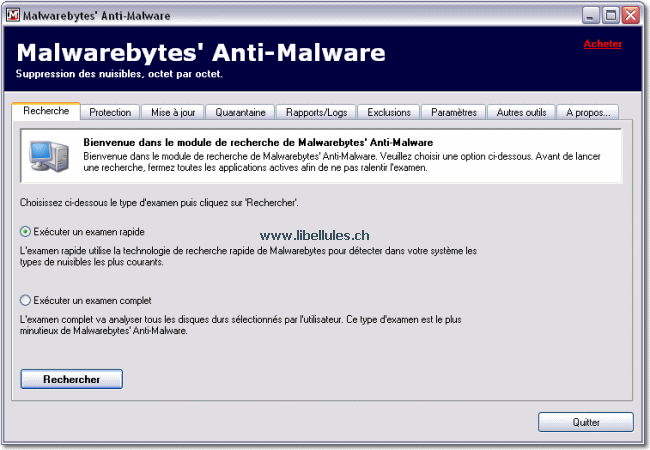Select 'Exécuter un examen rapide' radio button
The width and height of the screenshot is (650, 450).
pyautogui.click(x=25, y=232)
